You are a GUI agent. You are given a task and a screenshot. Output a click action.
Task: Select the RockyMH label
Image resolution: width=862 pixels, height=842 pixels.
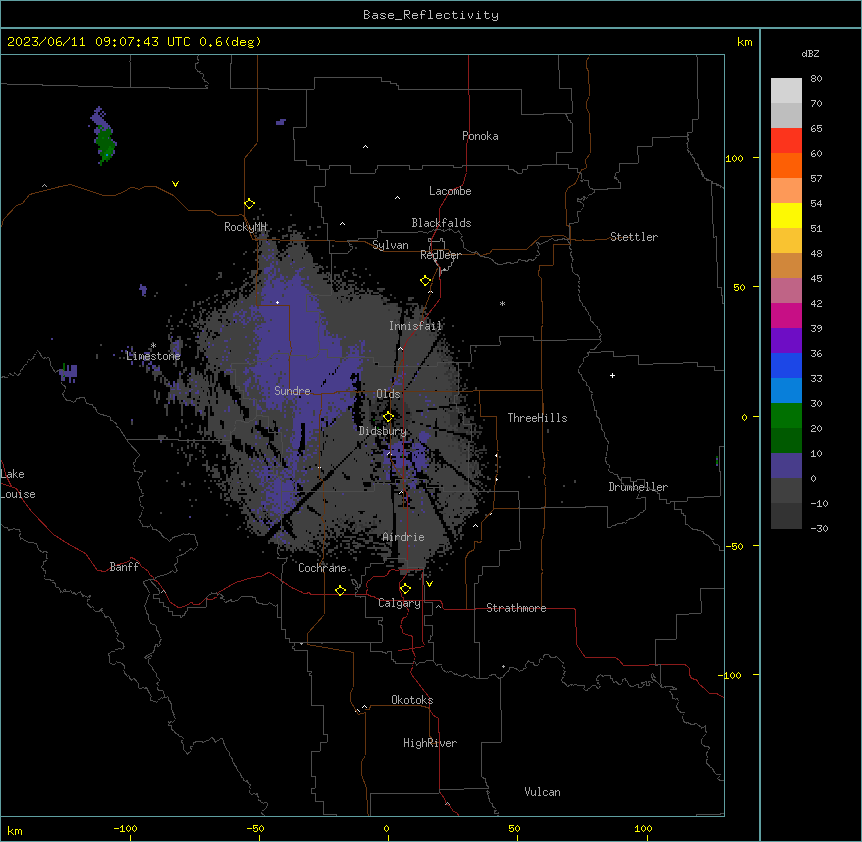tap(245, 227)
